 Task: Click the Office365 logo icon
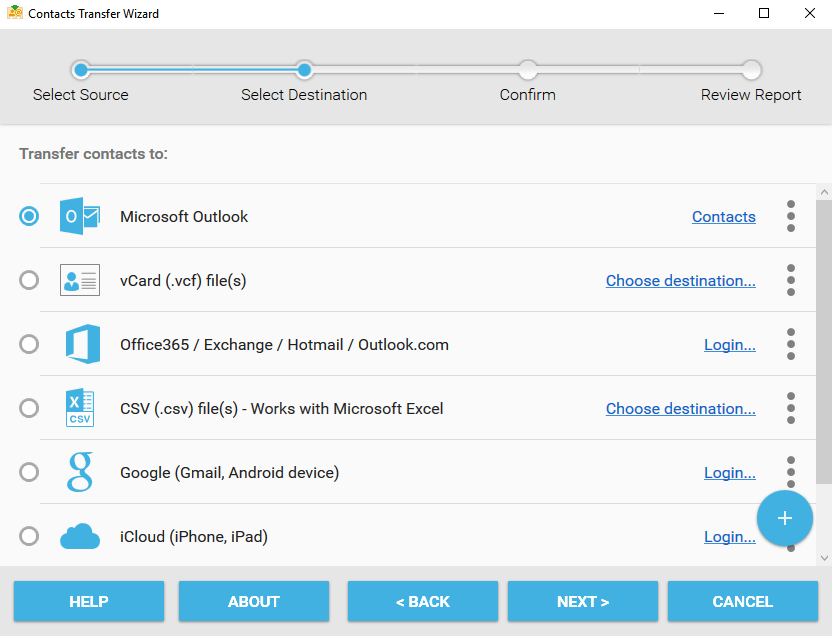[x=82, y=344]
